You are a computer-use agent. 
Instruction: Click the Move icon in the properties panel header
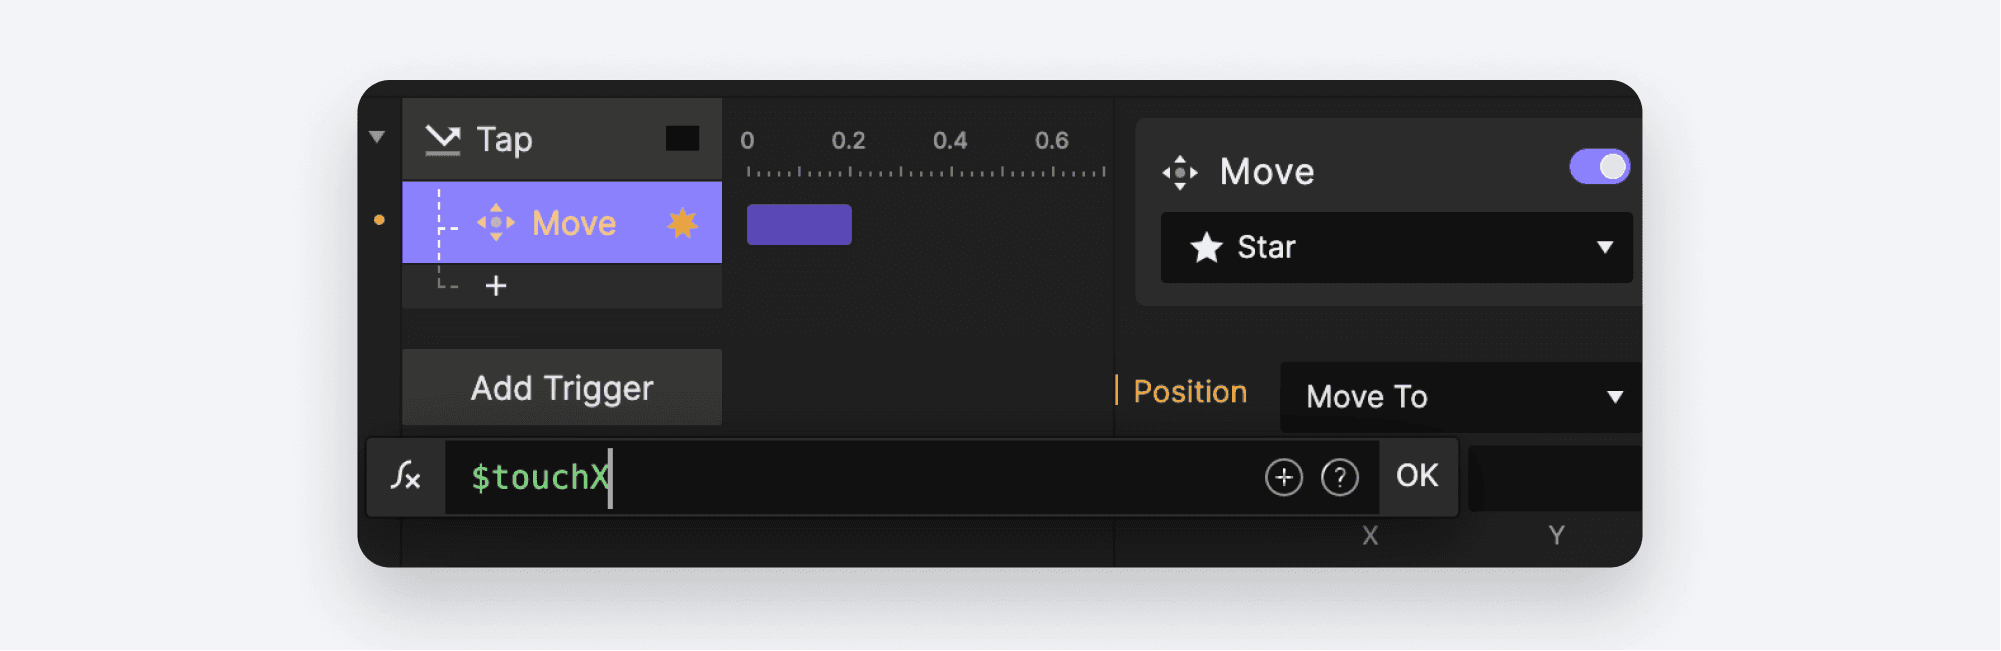pos(1182,171)
